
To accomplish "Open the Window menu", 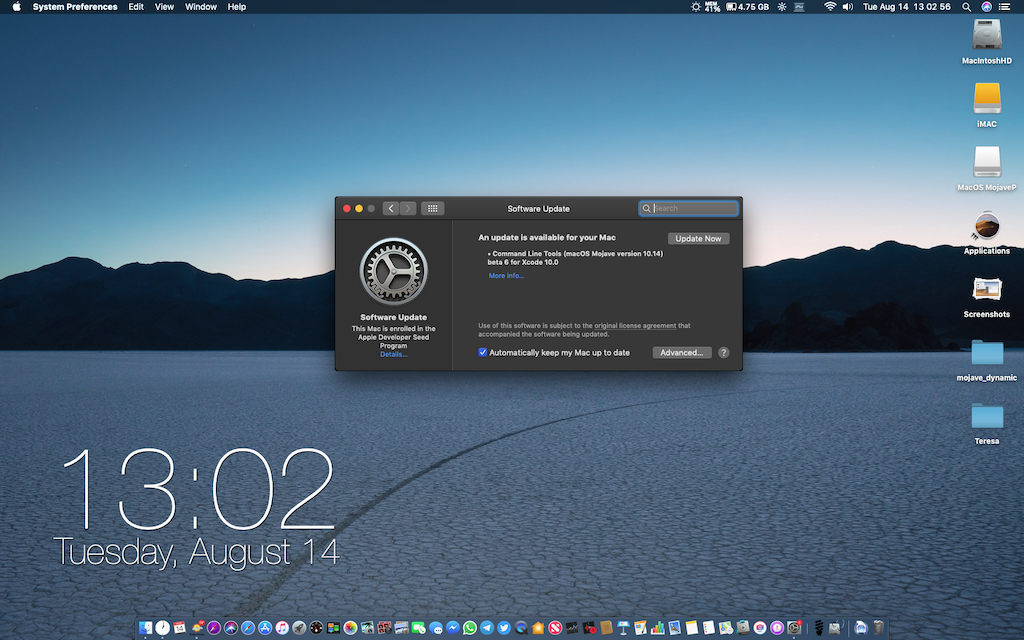I will click(x=200, y=7).
